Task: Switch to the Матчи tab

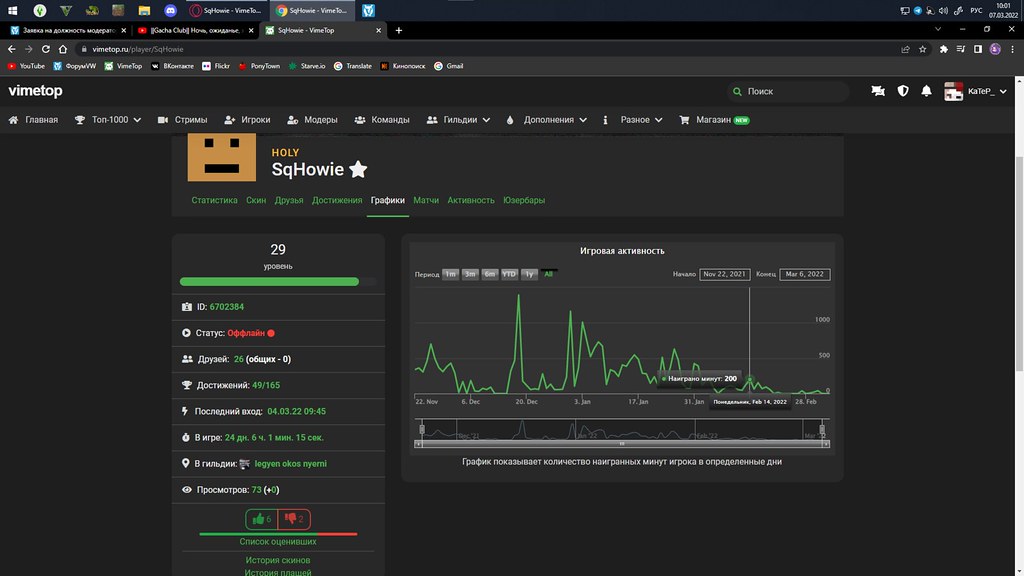Action: [x=426, y=200]
